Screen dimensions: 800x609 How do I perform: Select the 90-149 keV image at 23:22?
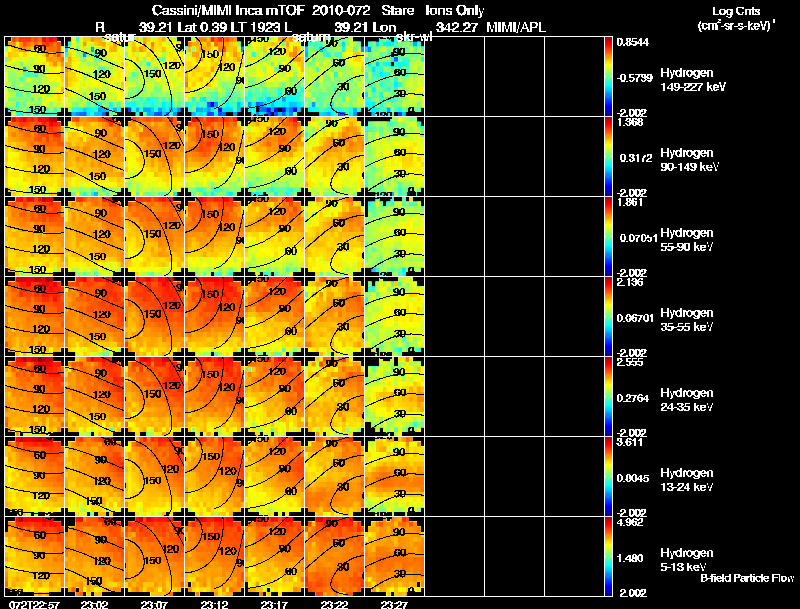pos(334,157)
